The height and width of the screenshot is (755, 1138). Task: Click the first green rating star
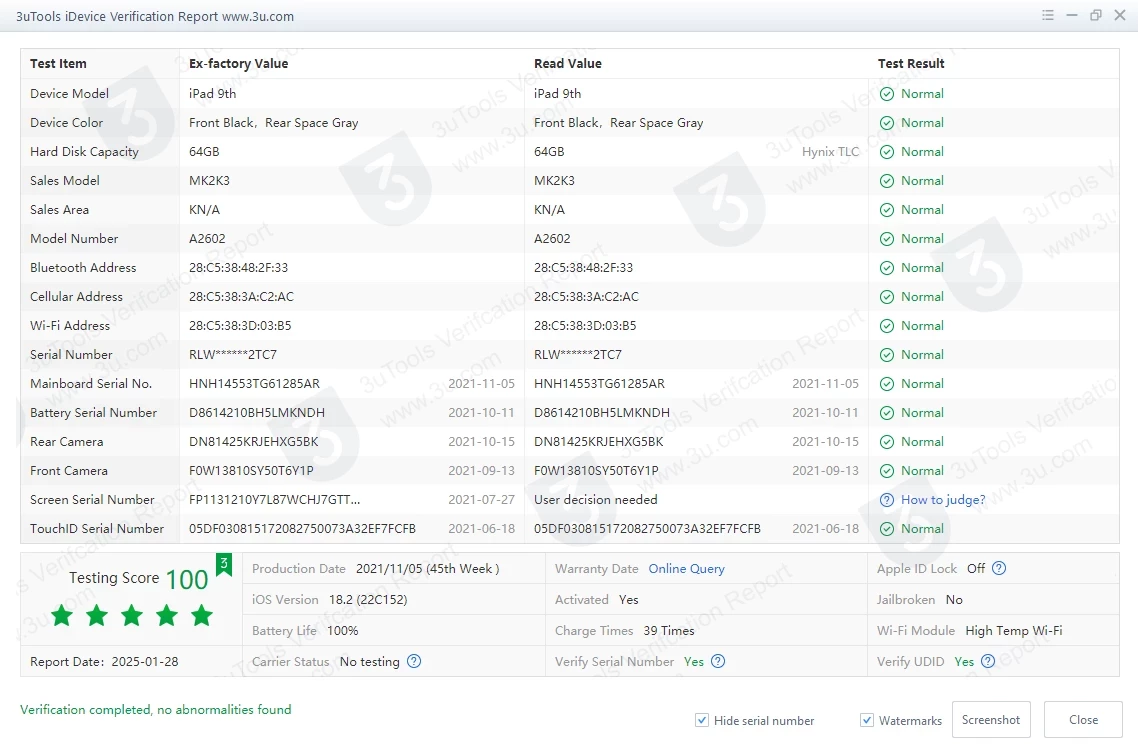(x=62, y=616)
